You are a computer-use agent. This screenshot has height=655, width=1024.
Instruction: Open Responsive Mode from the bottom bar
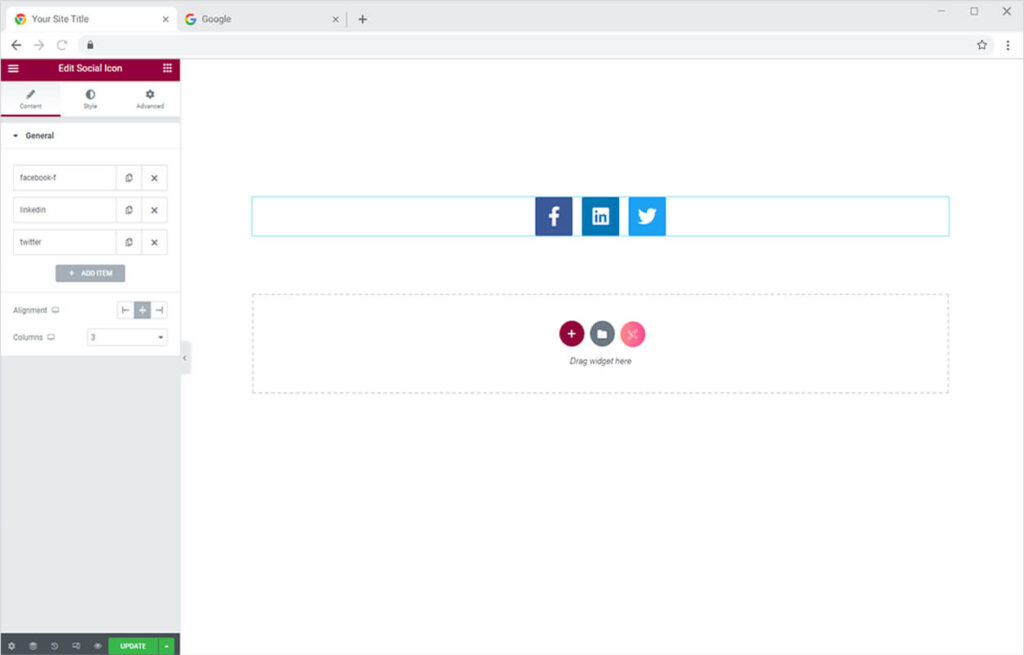click(x=76, y=646)
